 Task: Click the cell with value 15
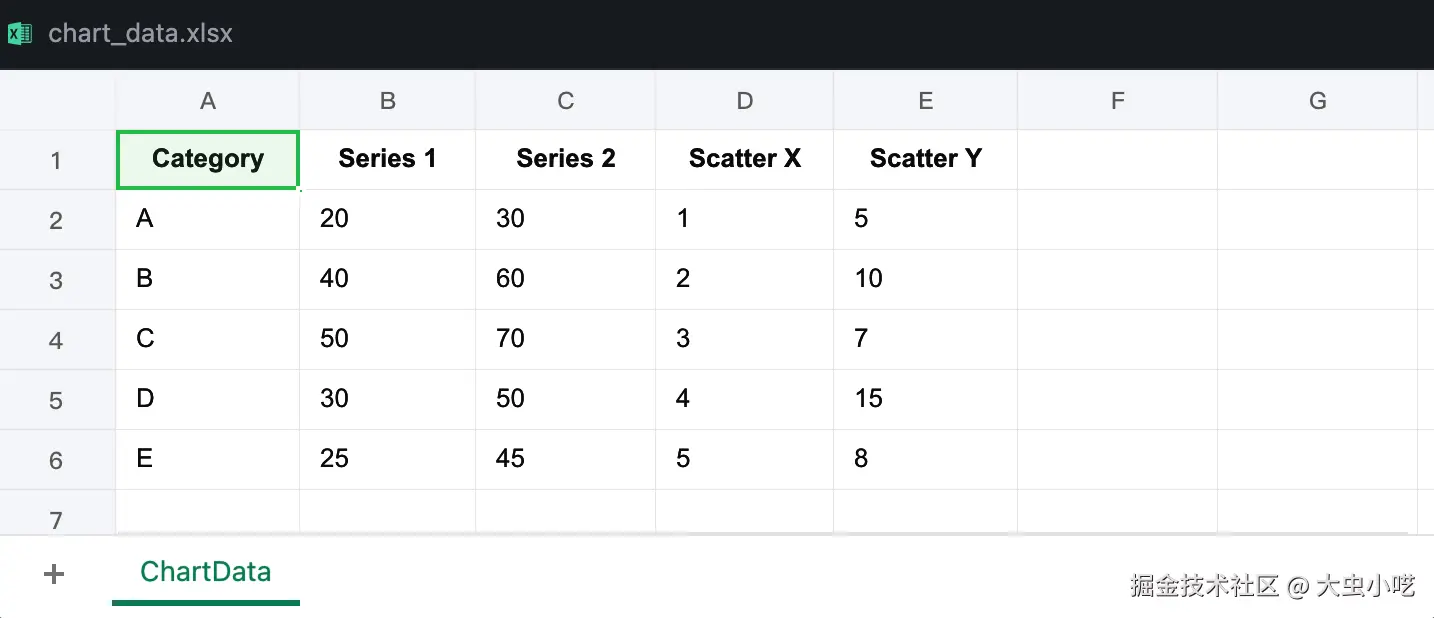925,399
